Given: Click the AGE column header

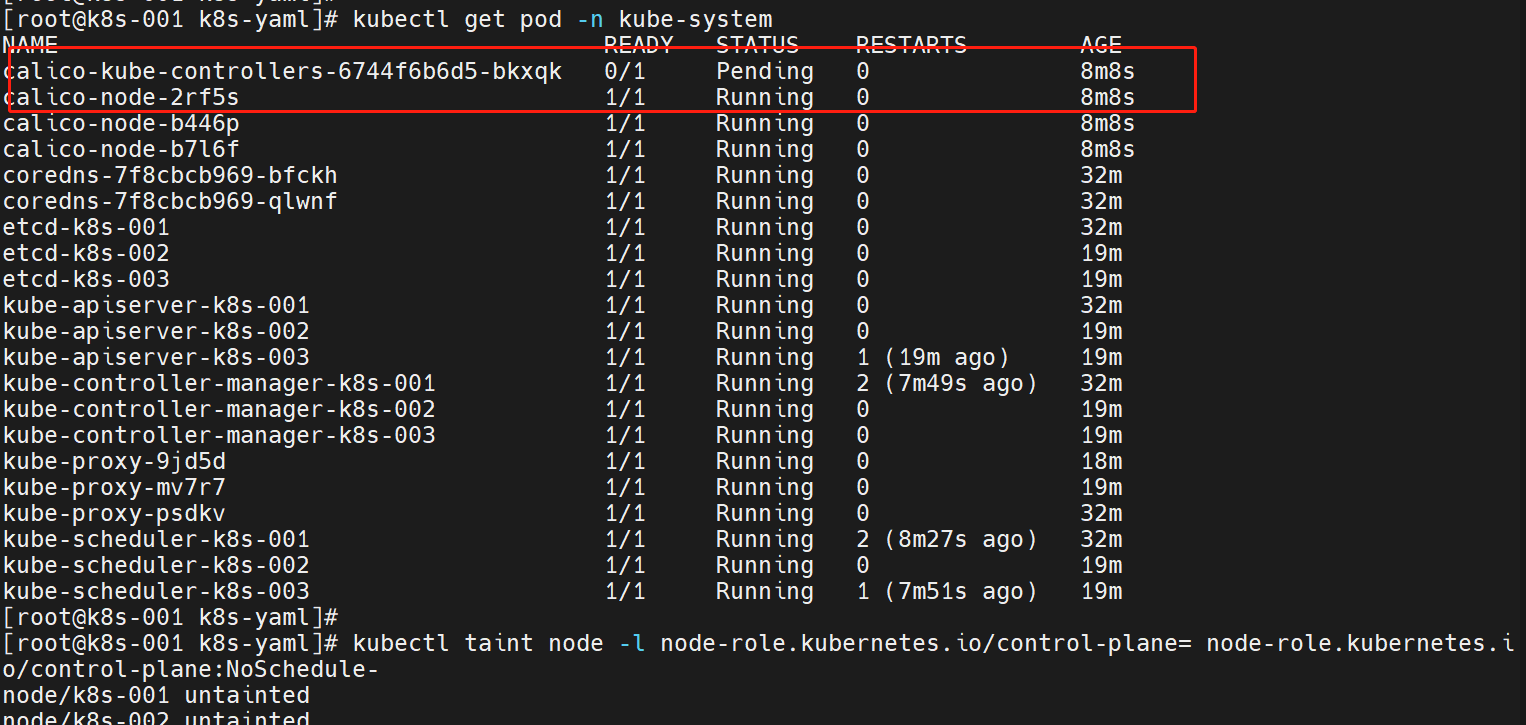Looking at the screenshot, I should 1101,45.
